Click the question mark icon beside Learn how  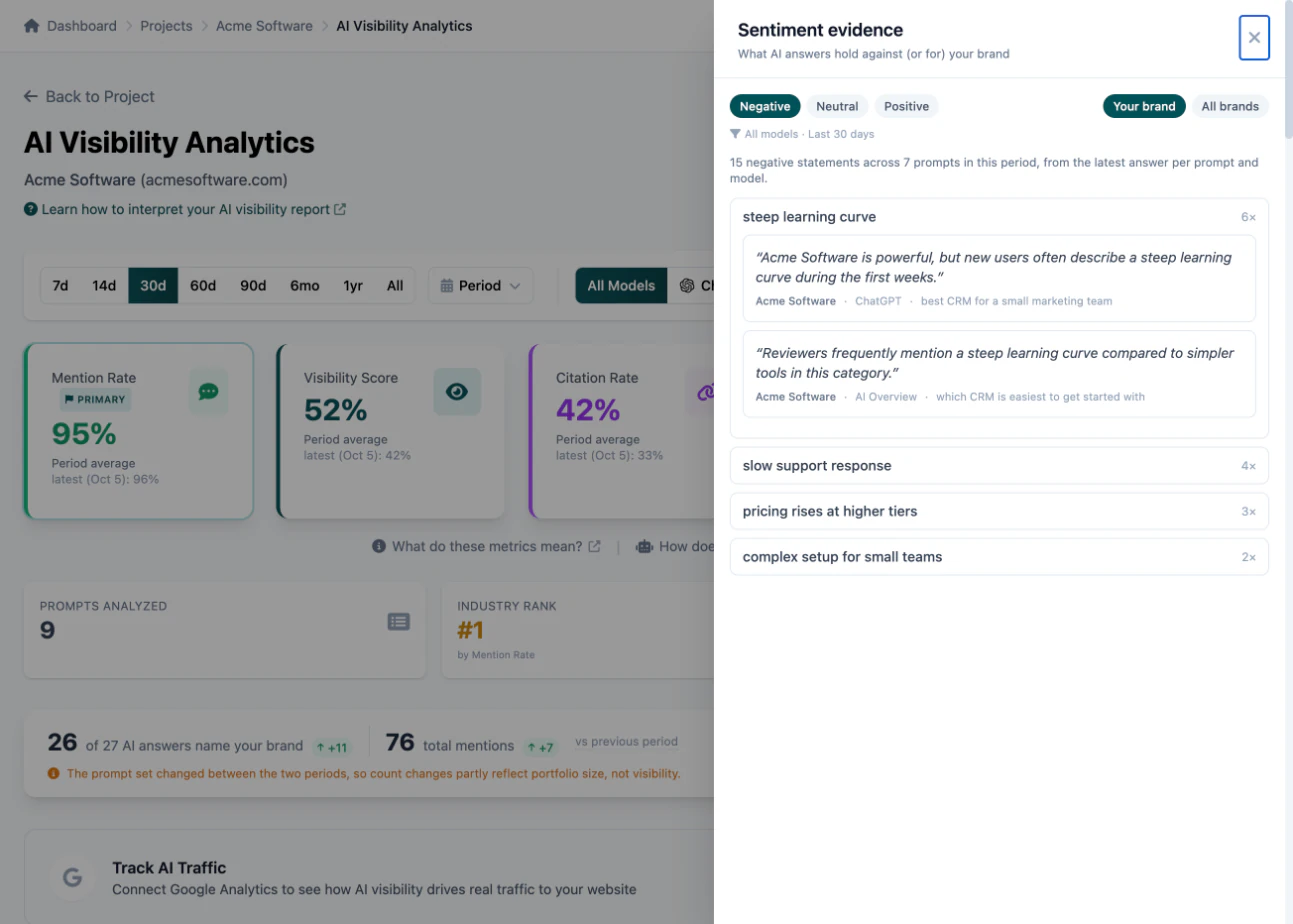pos(31,210)
